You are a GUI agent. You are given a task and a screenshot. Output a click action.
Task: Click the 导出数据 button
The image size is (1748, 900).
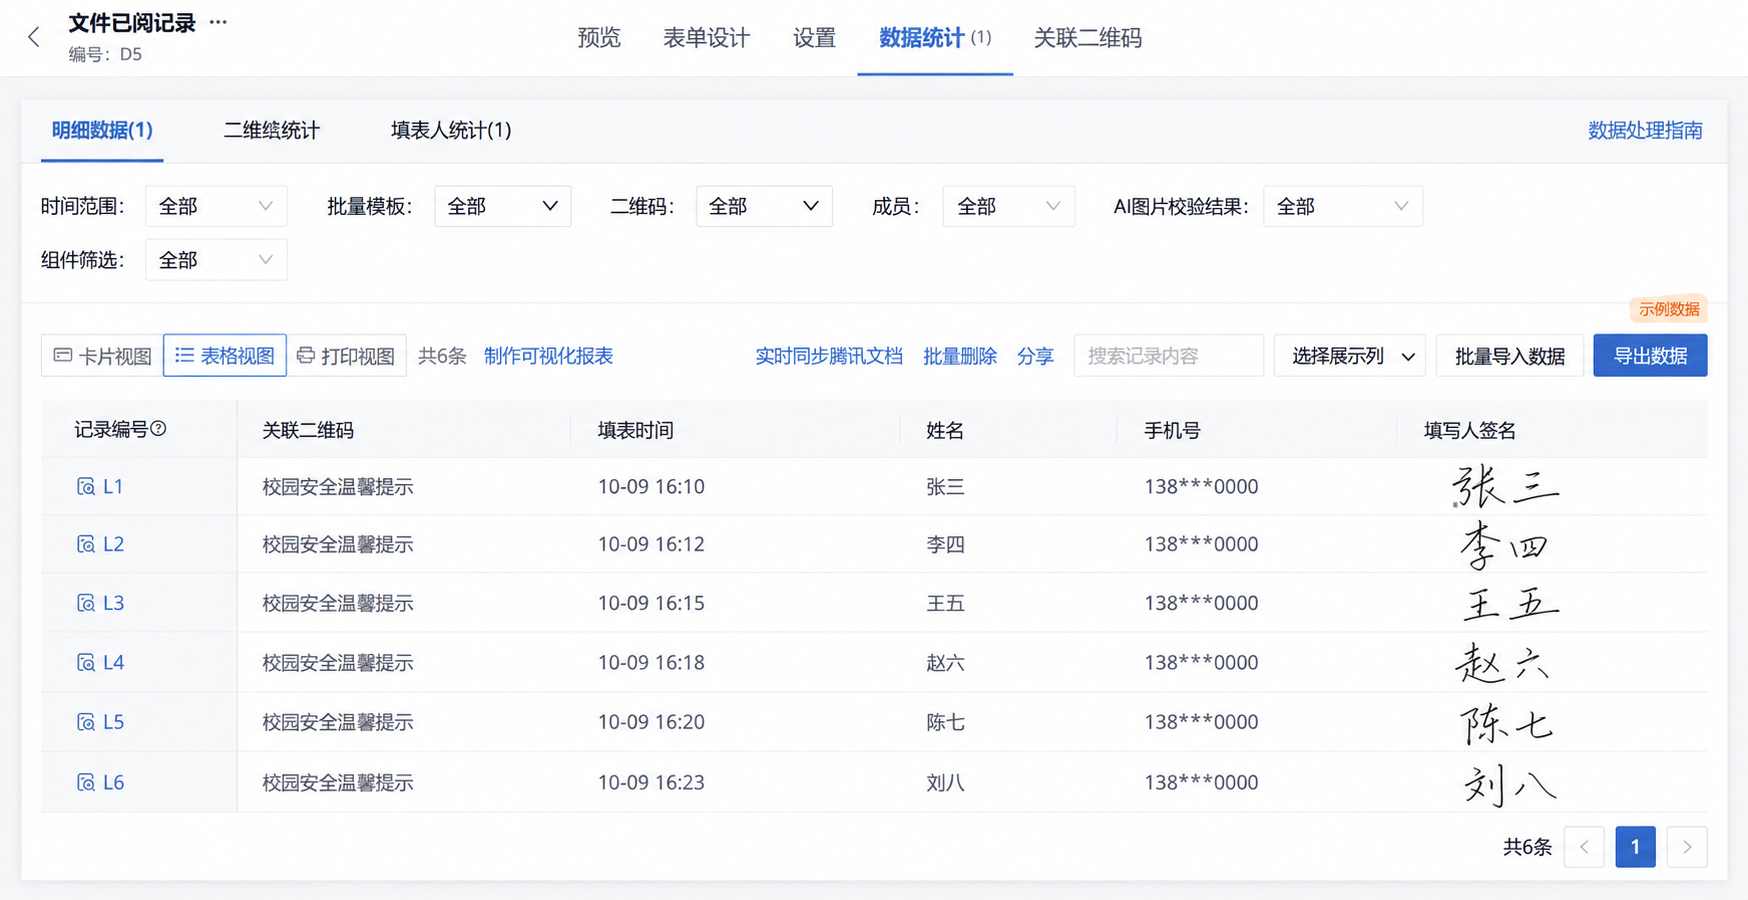1650,356
